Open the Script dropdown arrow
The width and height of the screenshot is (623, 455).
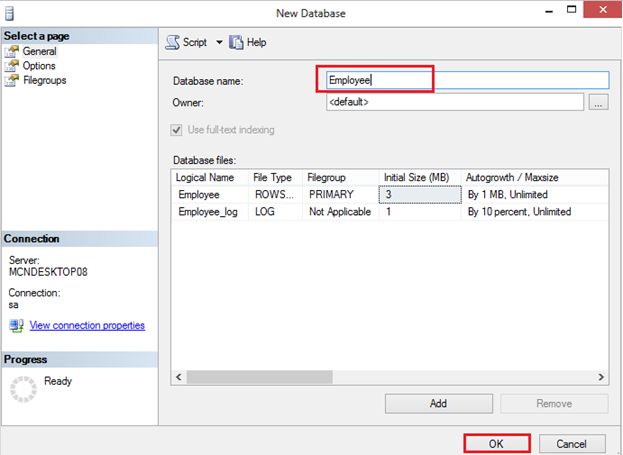[219, 42]
